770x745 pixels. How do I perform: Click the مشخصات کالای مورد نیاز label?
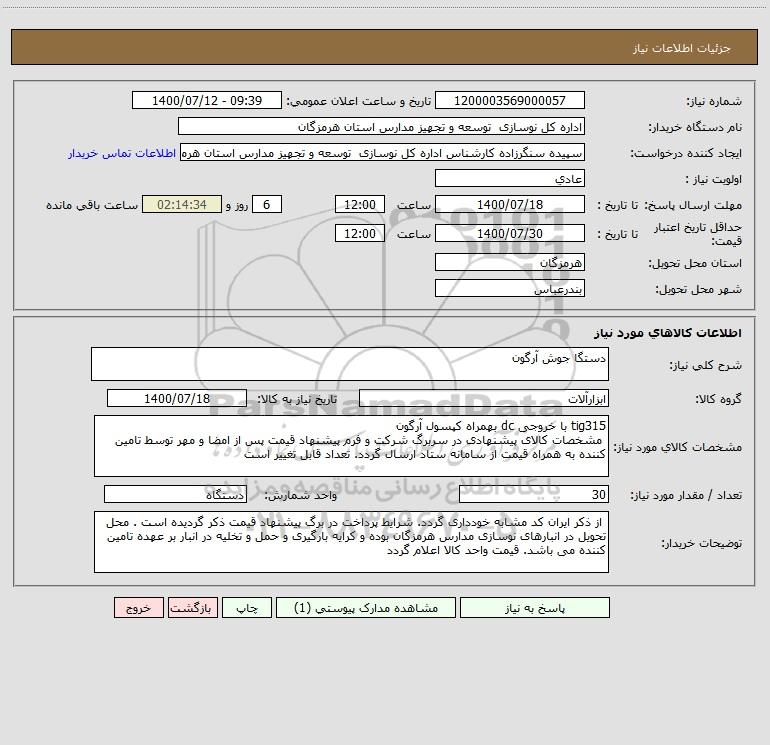point(678,447)
